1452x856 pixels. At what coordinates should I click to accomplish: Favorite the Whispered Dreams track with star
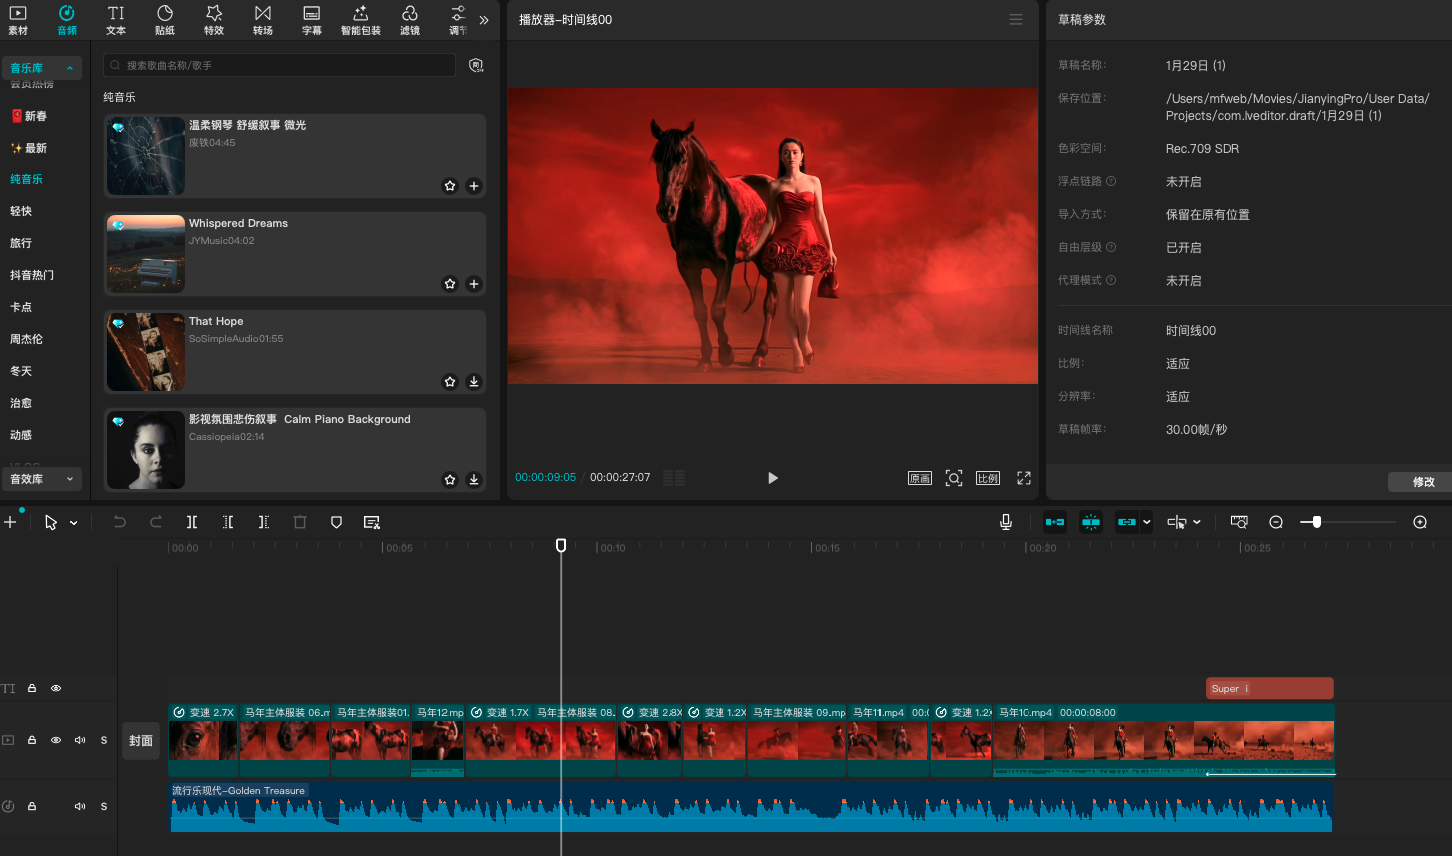pyautogui.click(x=450, y=284)
